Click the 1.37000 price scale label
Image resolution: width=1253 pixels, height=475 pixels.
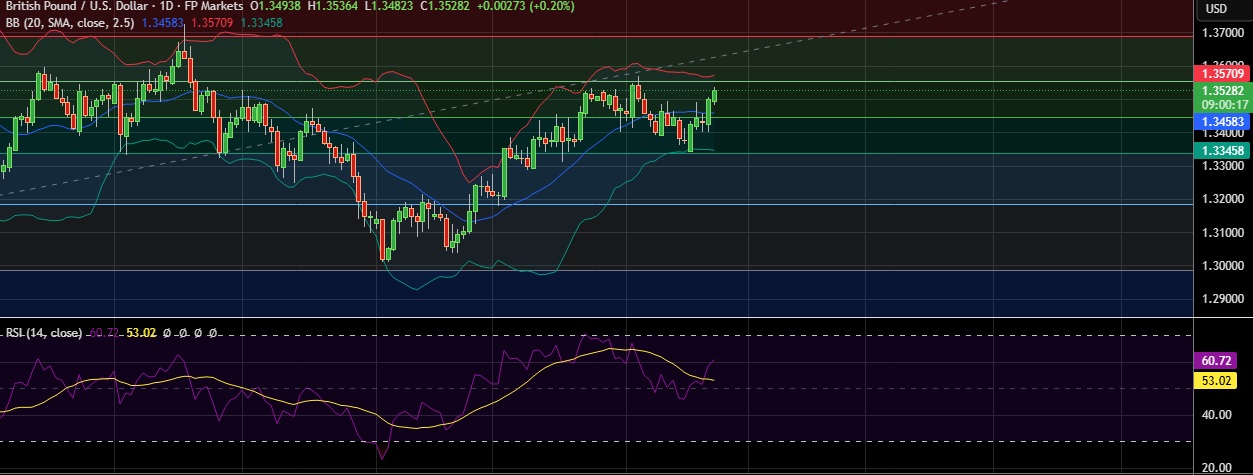coord(1223,33)
